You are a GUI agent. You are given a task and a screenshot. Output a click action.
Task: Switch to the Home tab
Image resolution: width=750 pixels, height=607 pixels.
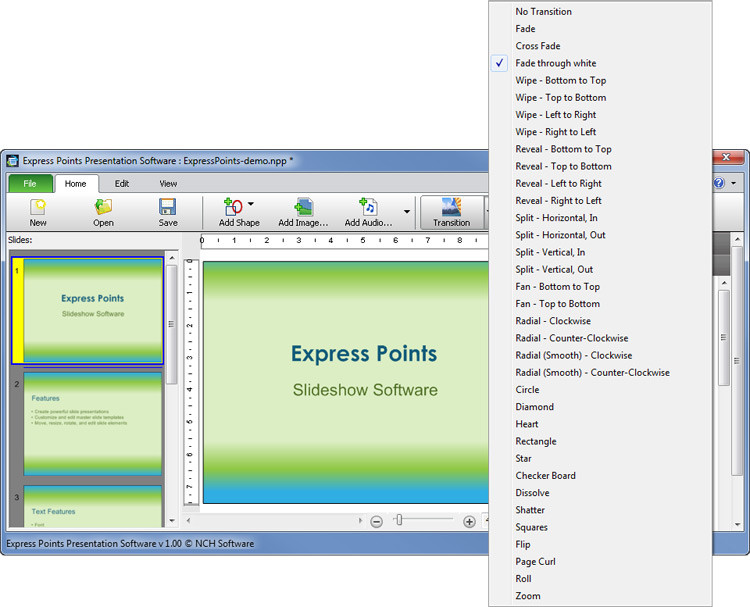[x=76, y=184]
